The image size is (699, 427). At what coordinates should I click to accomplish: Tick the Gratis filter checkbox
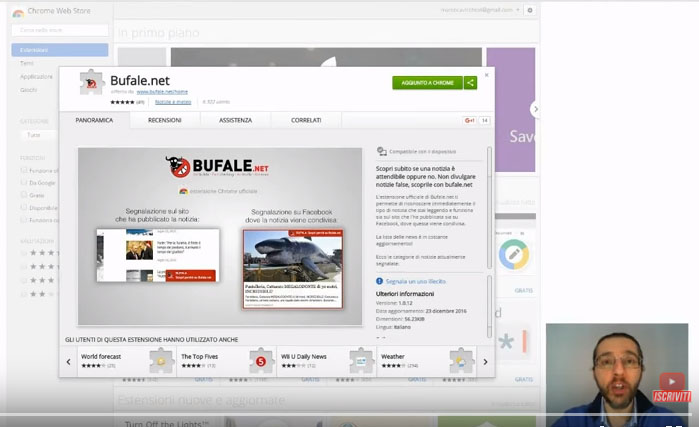(25, 196)
